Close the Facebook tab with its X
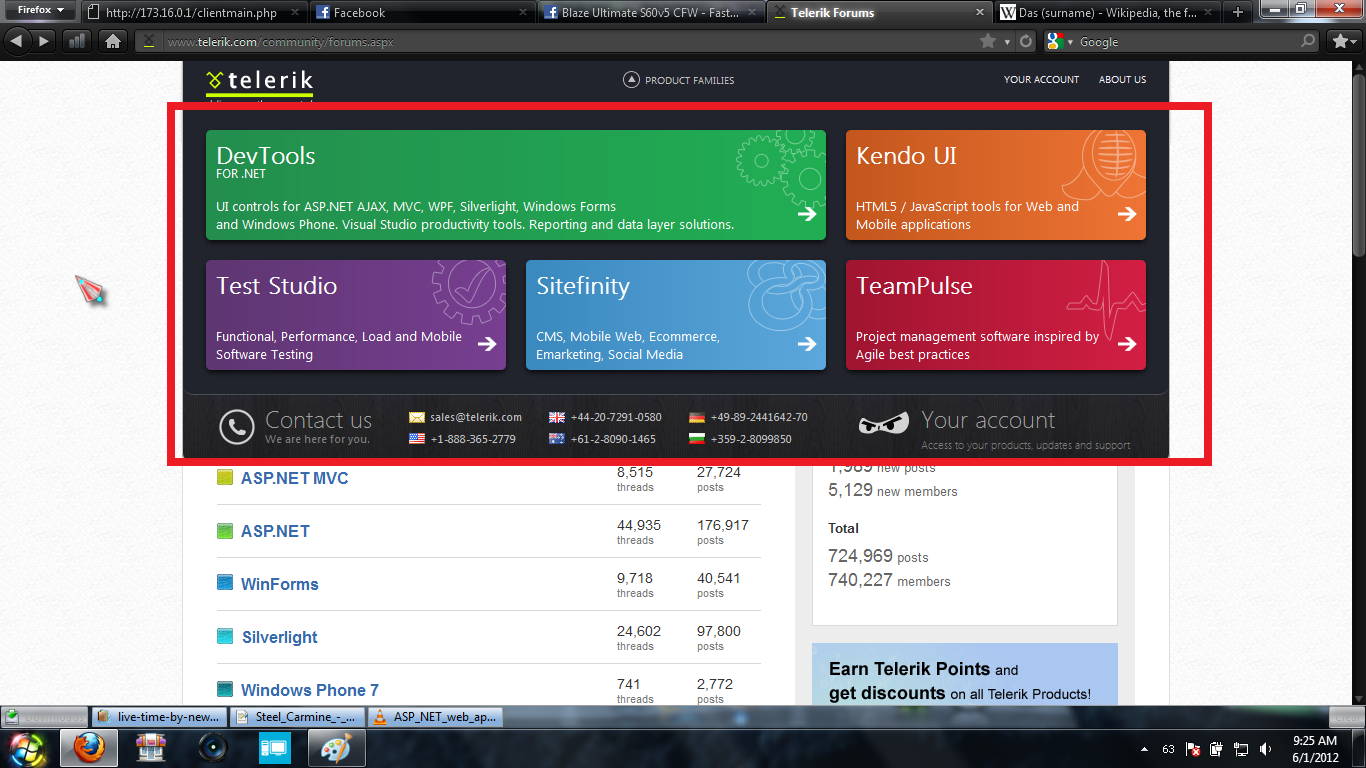1366x768 pixels. pyautogui.click(x=523, y=13)
